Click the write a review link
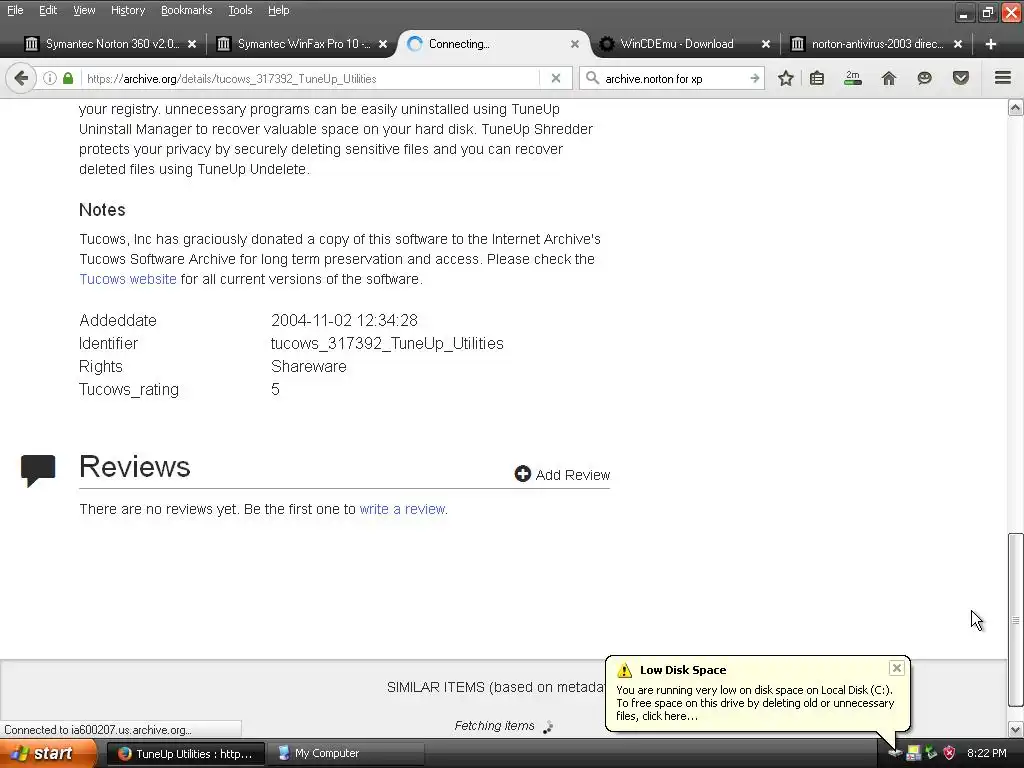The image size is (1024, 768). [x=402, y=509]
